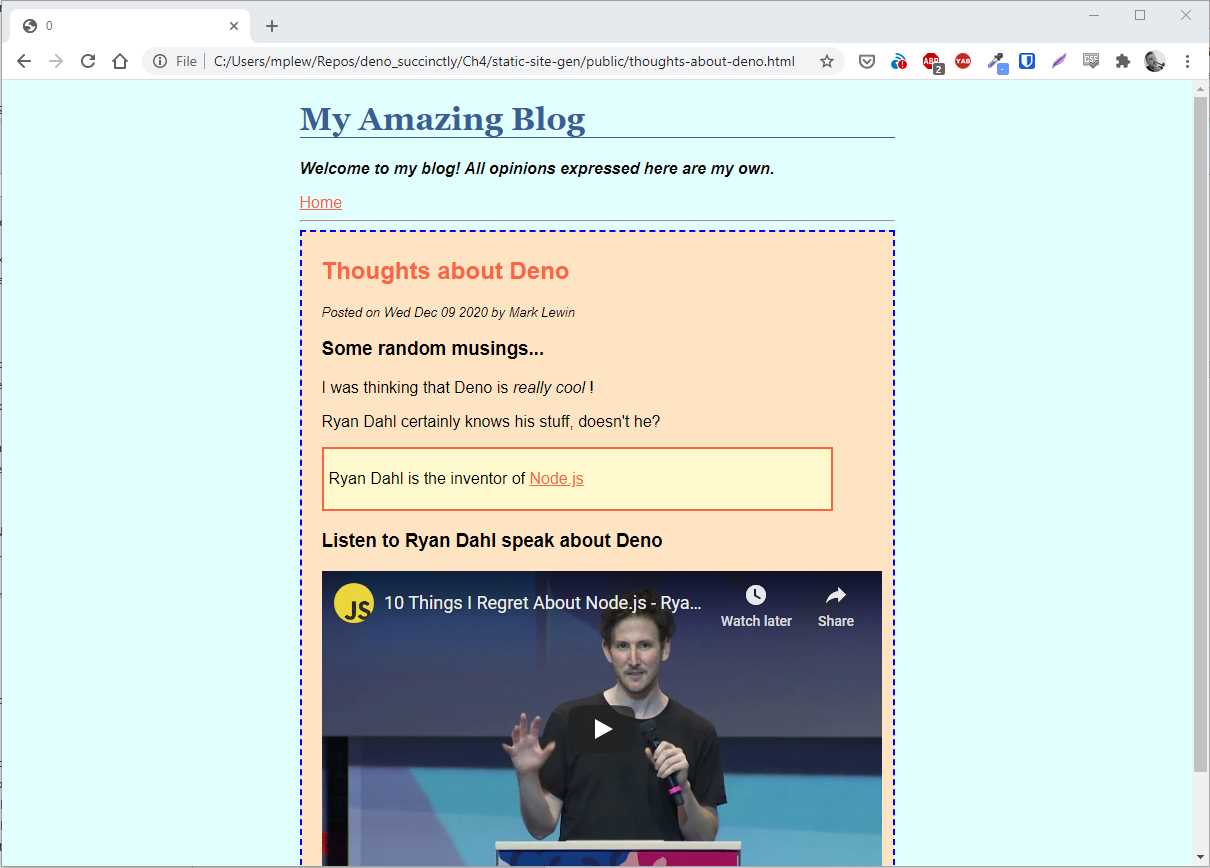Select the browser tab titled 0
This screenshot has width=1210, height=868.
coord(129,26)
